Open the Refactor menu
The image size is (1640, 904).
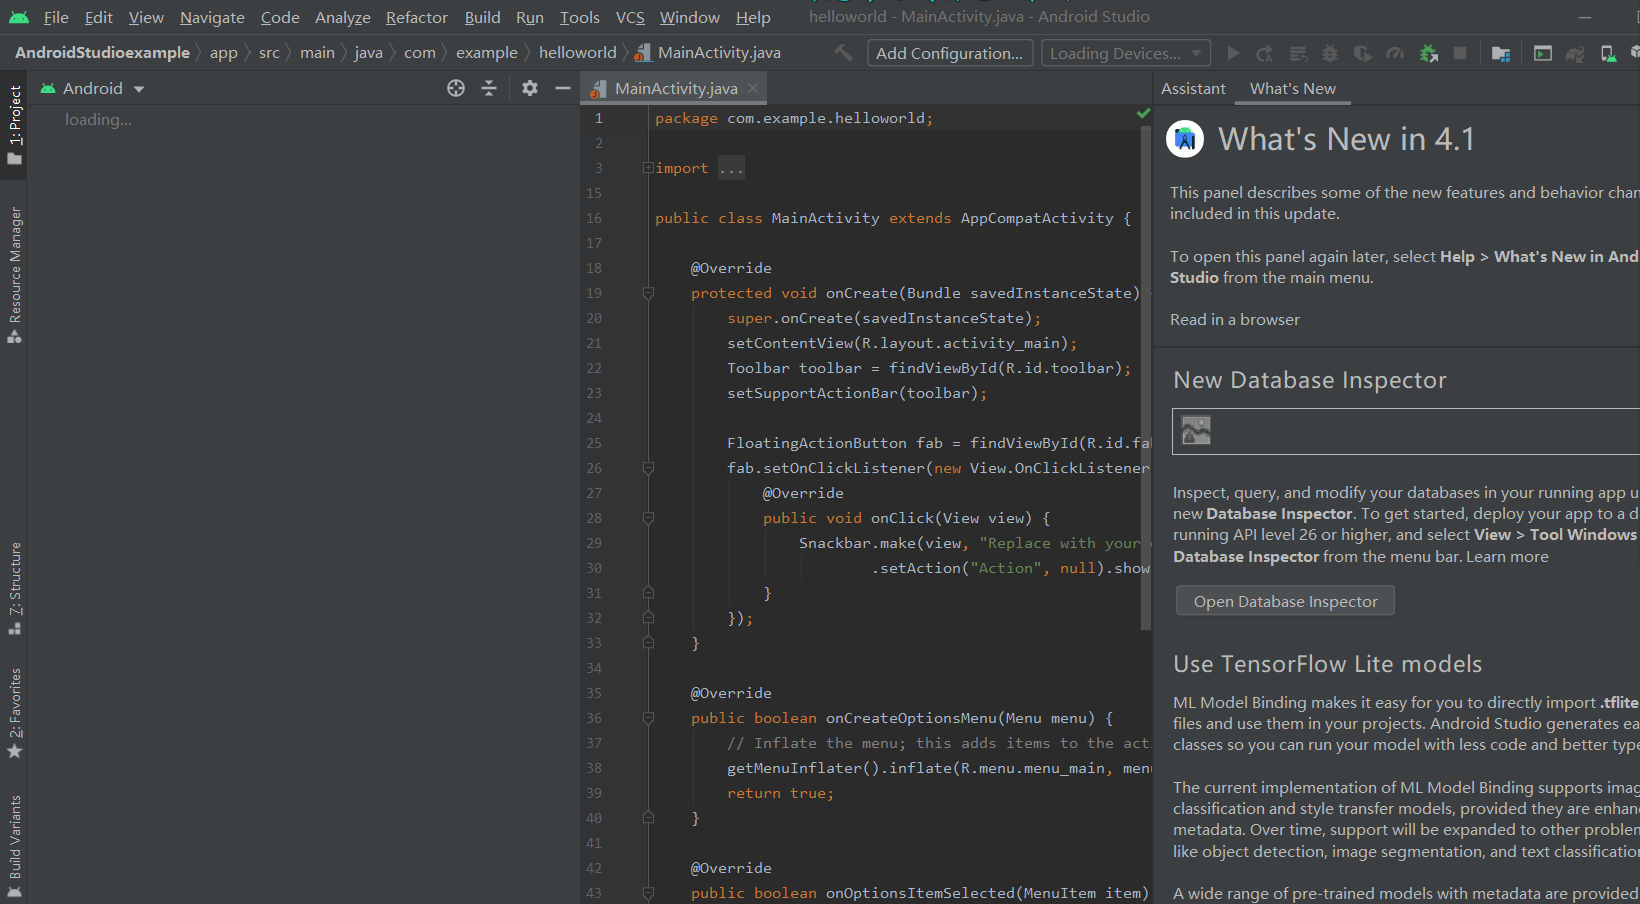pos(417,17)
